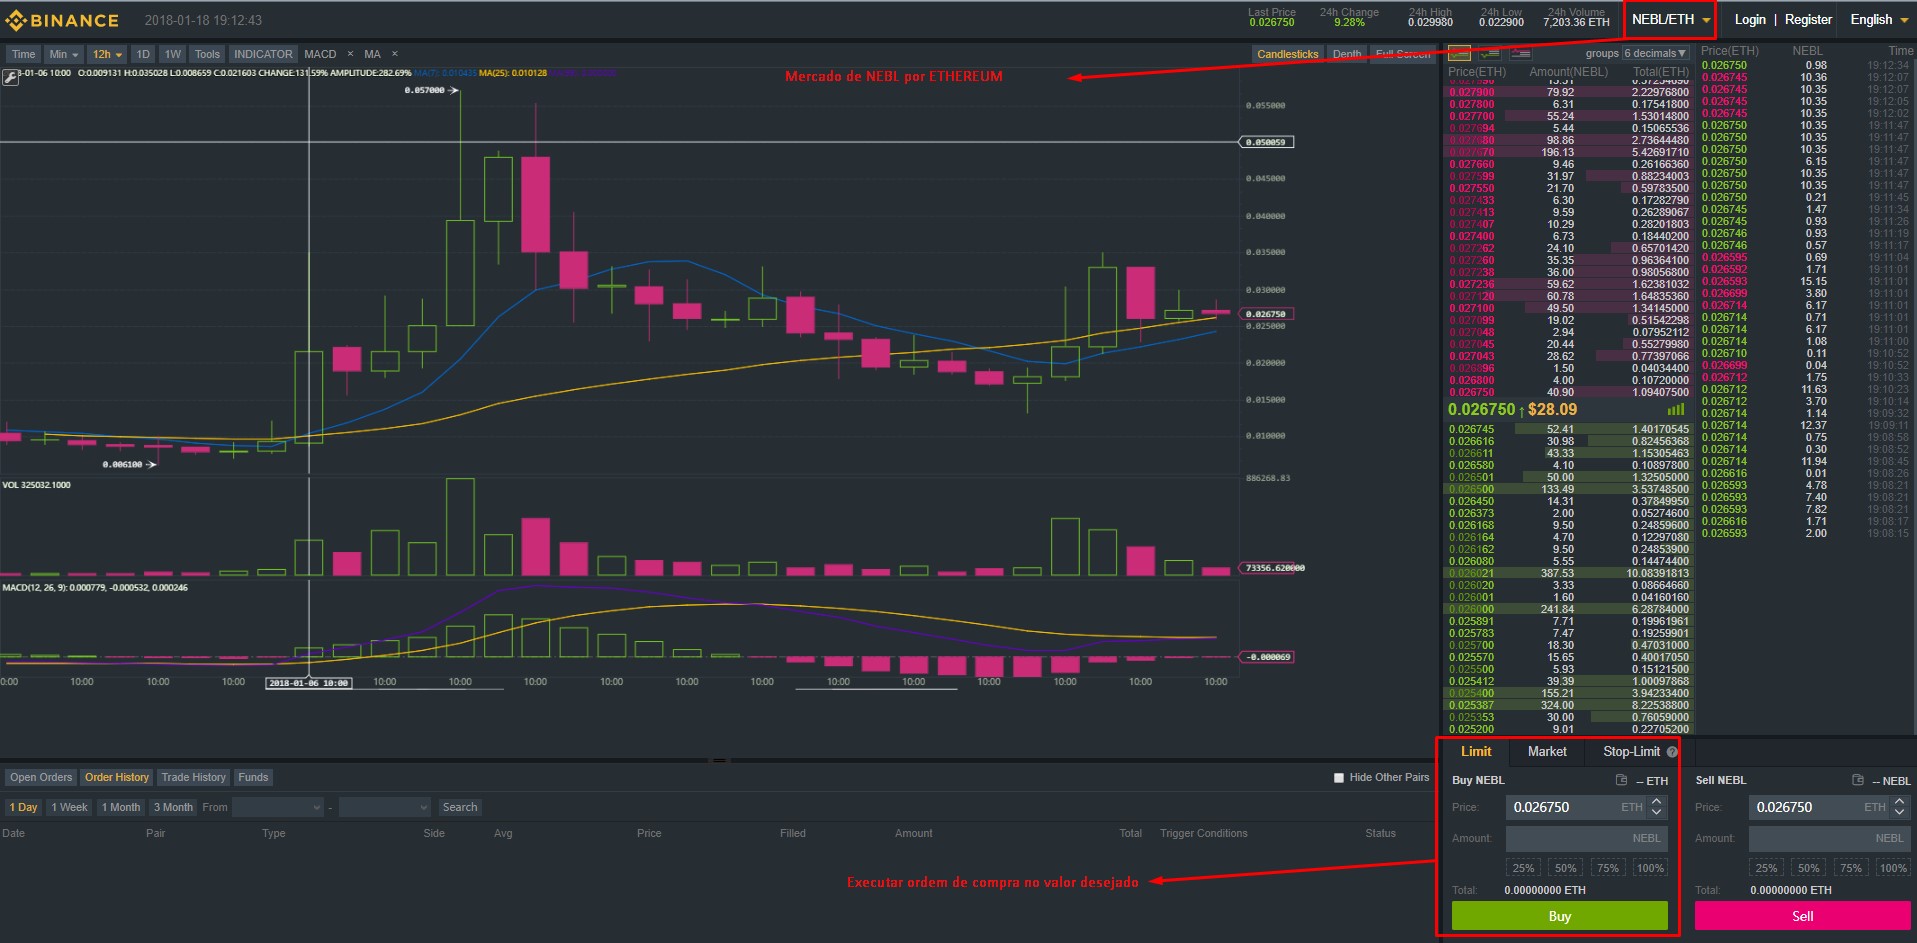Filter order history by 1 Week
Image resolution: width=1917 pixels, height=943 pixels.
tap(69, 807)
